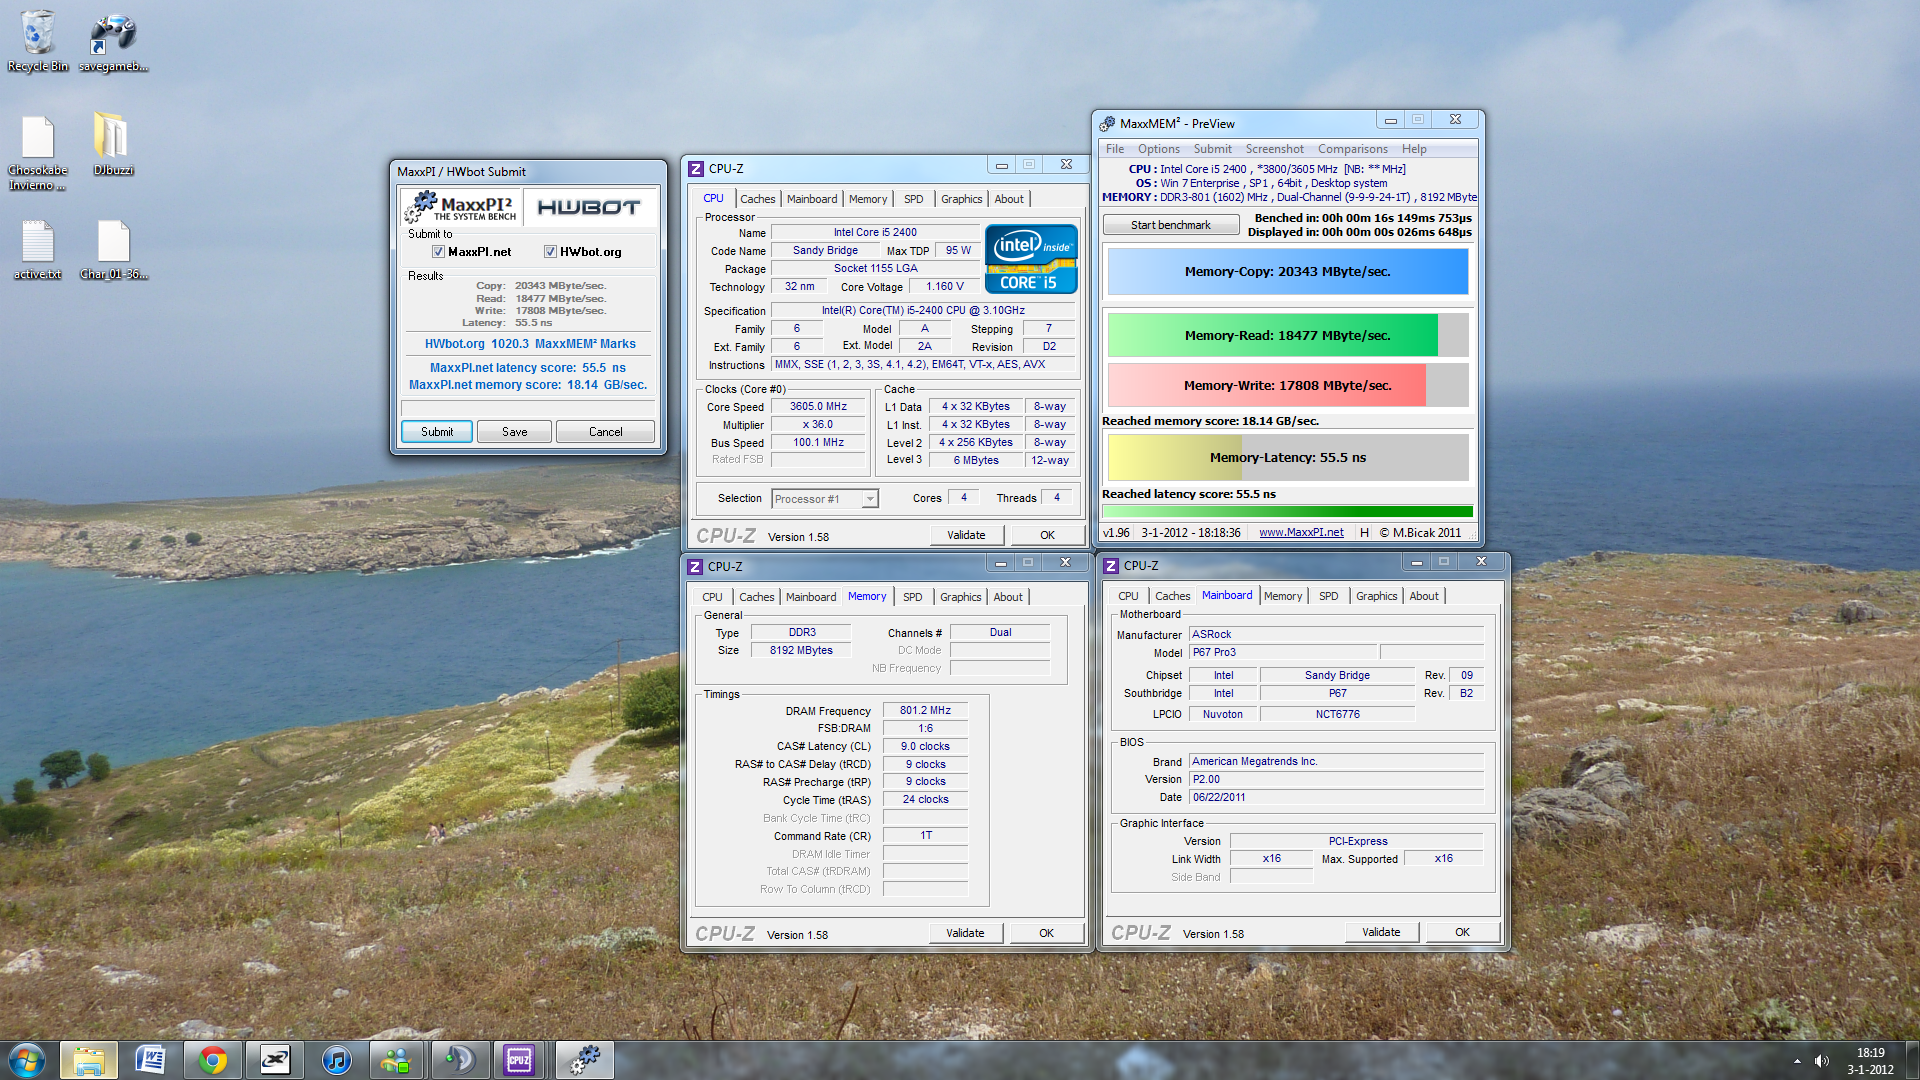The height and width of the screenshot is (1080, 1920).
Task: Click 'HWbot.org 1020.3 MaxxMEM² Marks' text
Action: coord(530,344)
